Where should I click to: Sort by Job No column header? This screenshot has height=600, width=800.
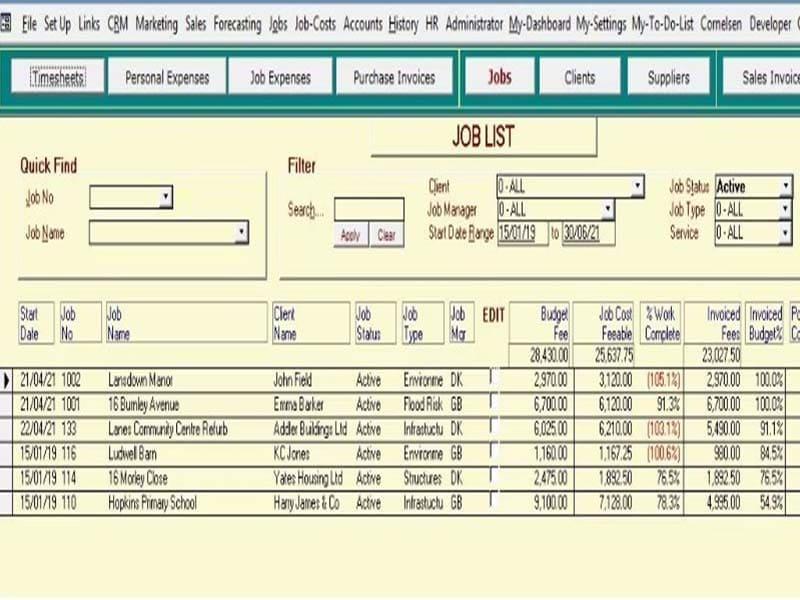coord(81,323)
